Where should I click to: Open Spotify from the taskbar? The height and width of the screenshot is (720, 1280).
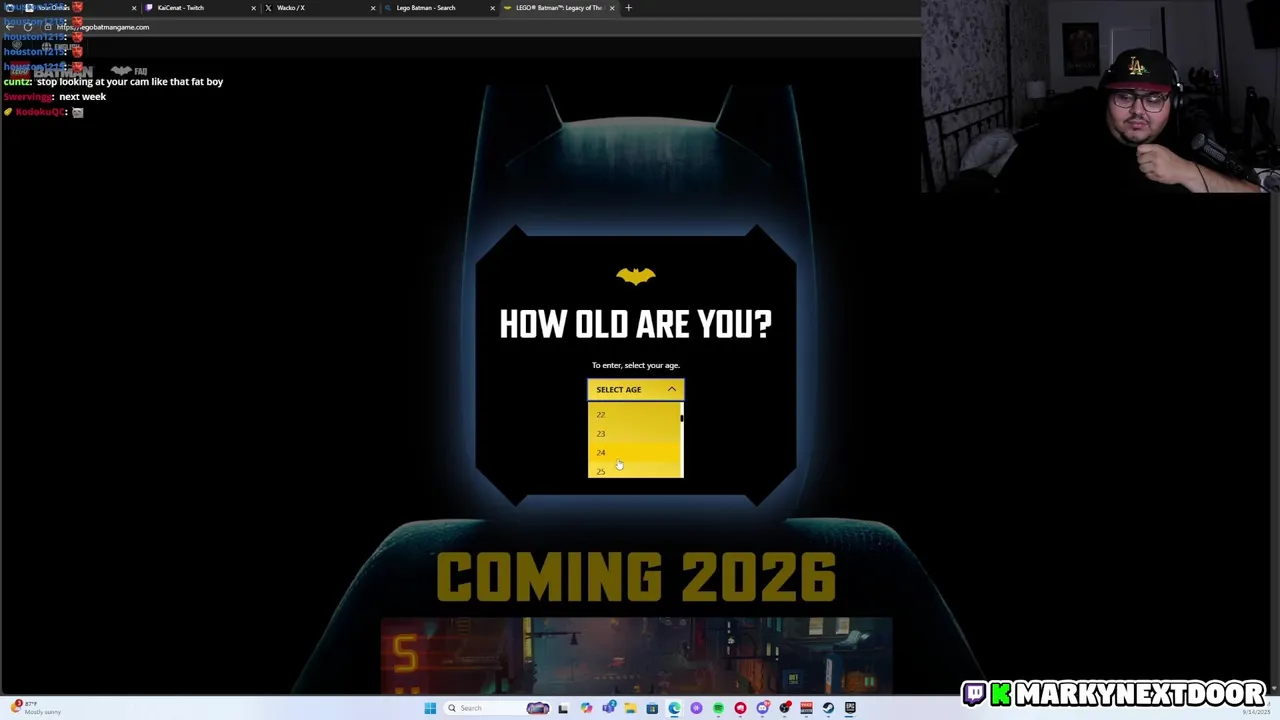point(718,708)
